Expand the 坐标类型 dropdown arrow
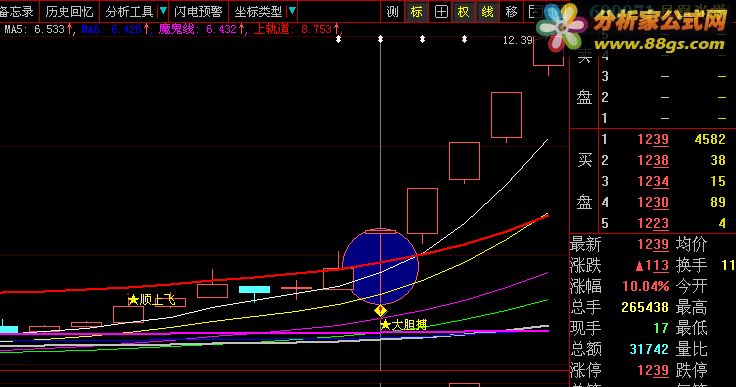Viewport: 736px width, 387px height. 292,11
